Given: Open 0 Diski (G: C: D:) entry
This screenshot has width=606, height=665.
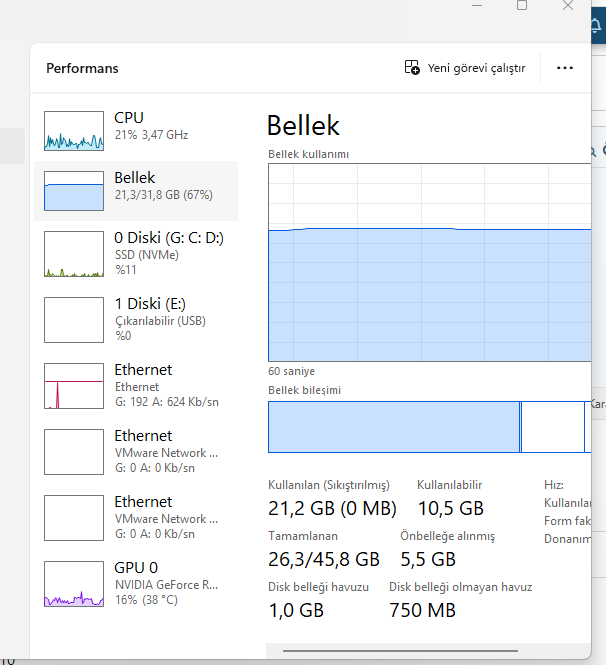Looking at the screenshot, I should [168, 238].
